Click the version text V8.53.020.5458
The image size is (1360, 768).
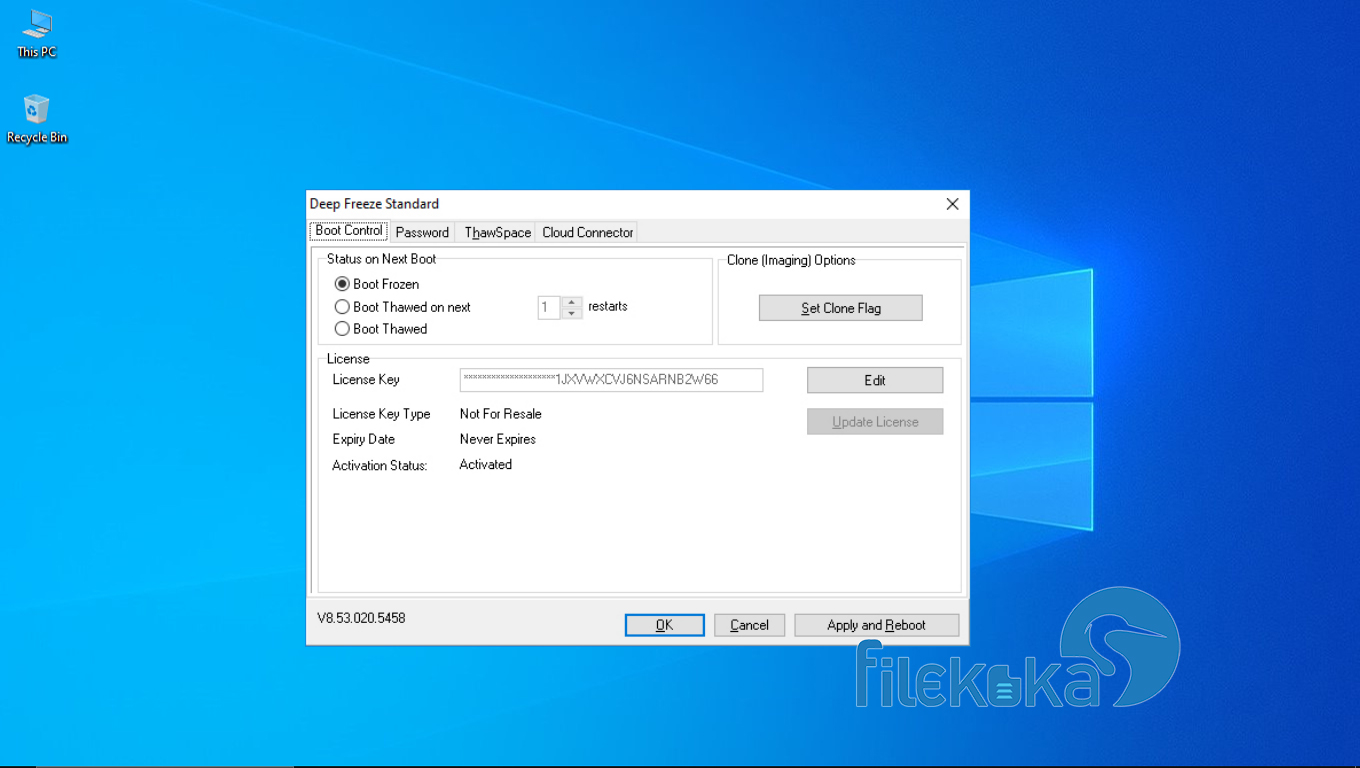[x=361, y=618]
